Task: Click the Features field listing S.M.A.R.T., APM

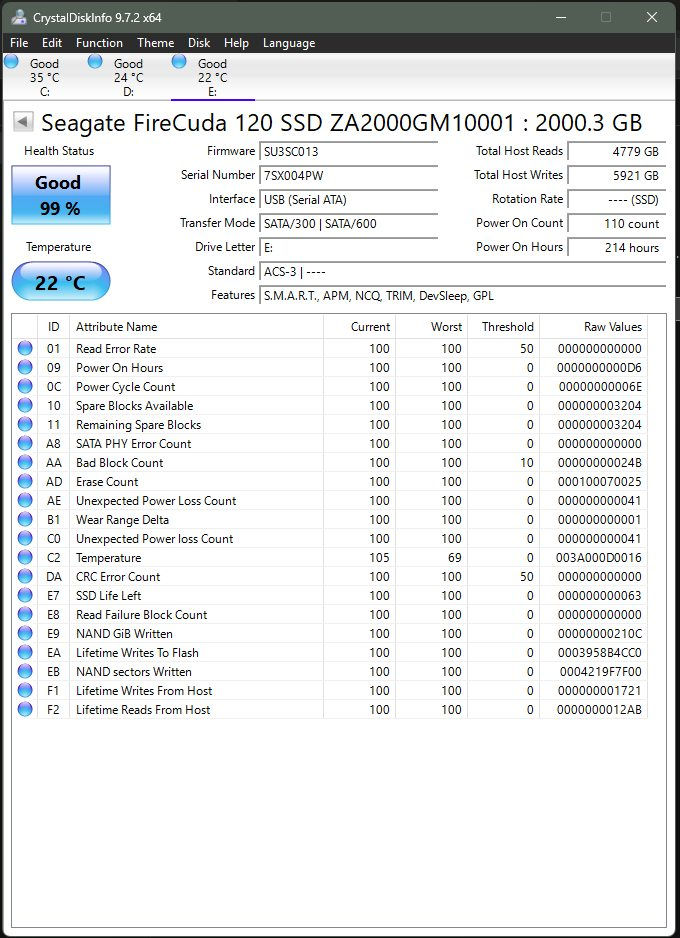Action: pyautogui.click(x=462, y=296)
